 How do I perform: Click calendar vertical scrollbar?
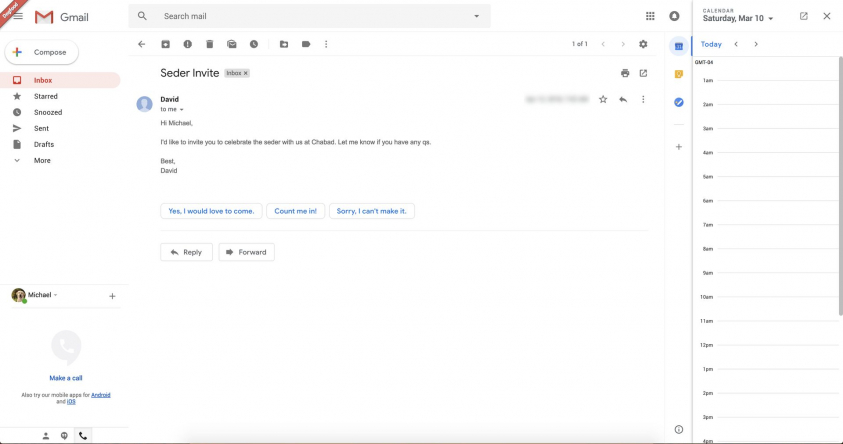840,186
